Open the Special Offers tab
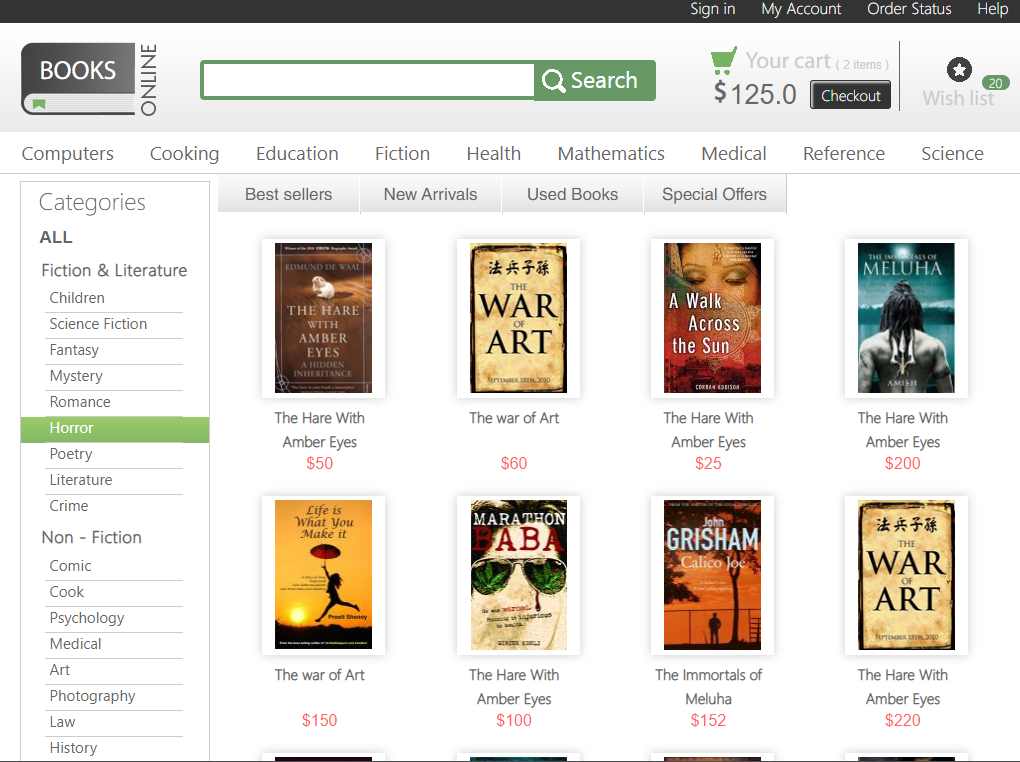 pos(715,194)
